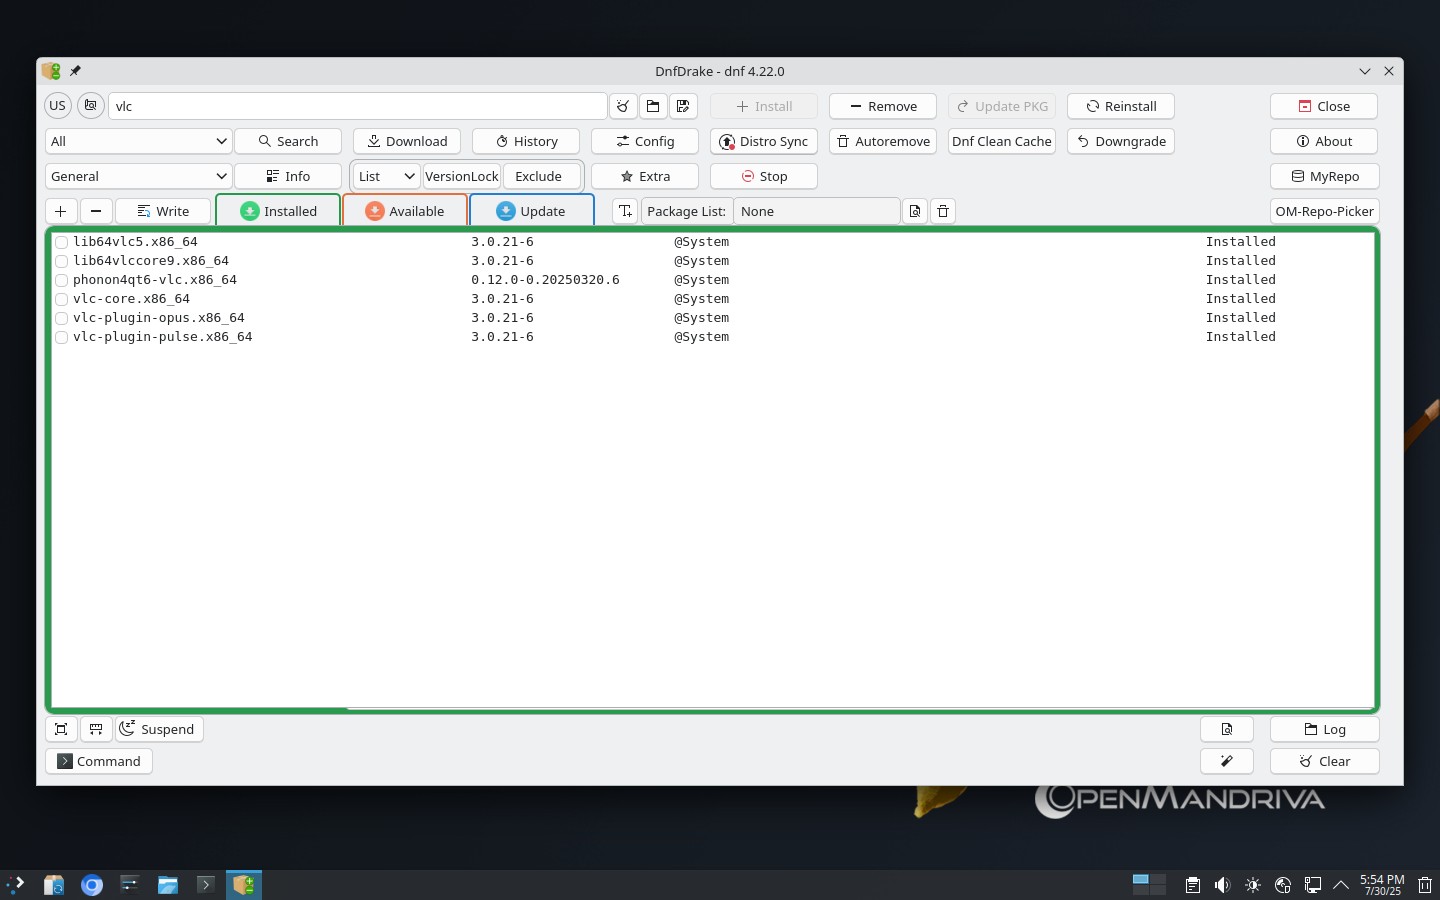
Task: Check the lib64vlc5.x86_64 package checkbox
Action: [61, 242]
